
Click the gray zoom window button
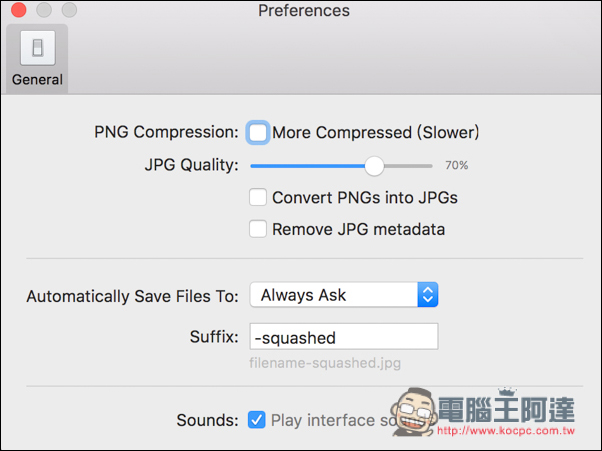pyautogui.click(x=69, y=10)
